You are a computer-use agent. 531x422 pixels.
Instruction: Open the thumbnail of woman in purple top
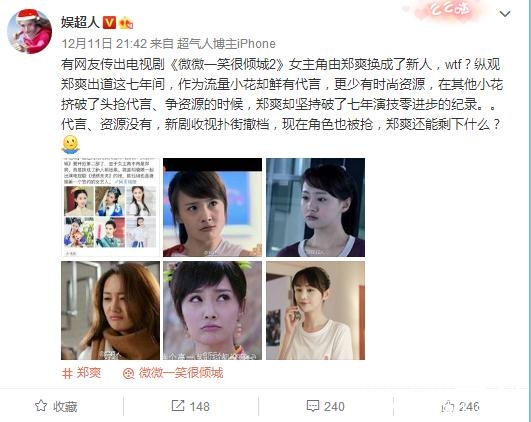click(x=315, y=207)
